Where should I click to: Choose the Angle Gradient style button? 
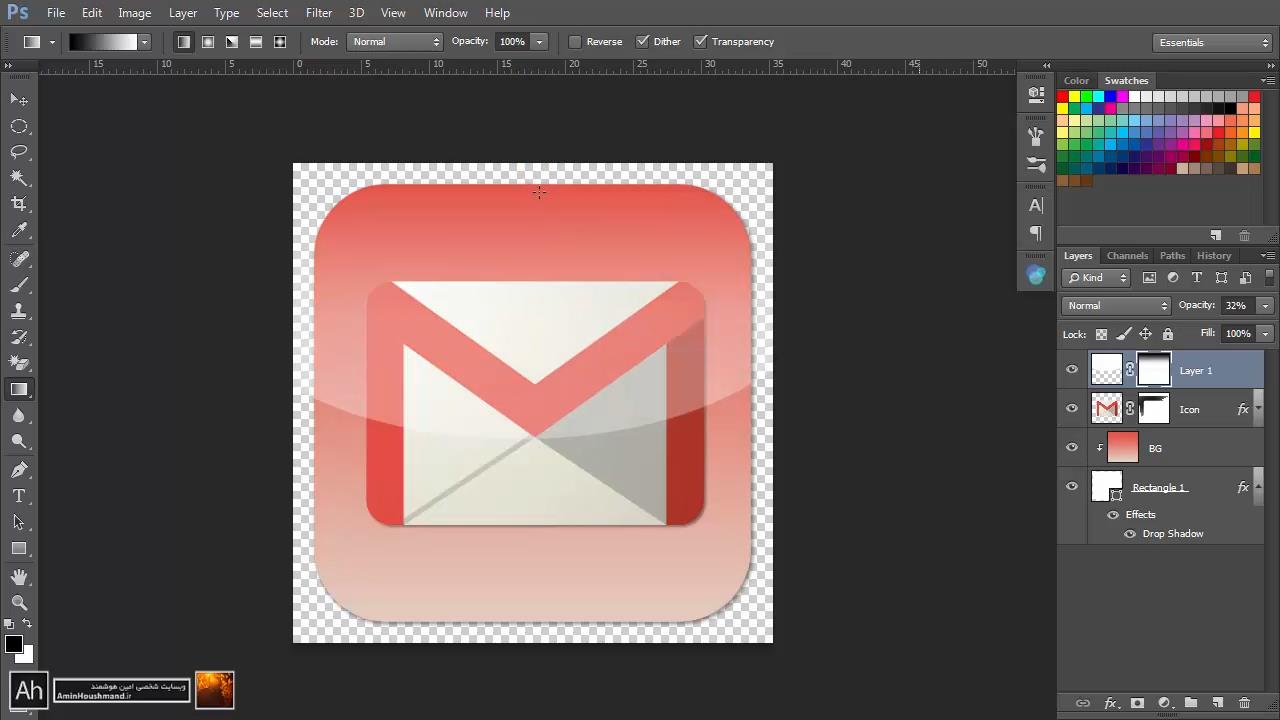(232, 42)
